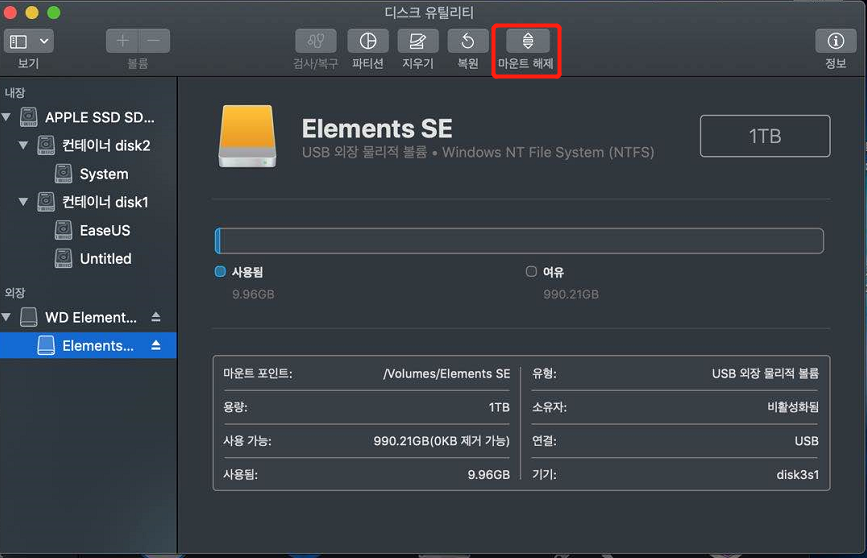
Task: Select the Untitled volume
Action: point(88,258)
